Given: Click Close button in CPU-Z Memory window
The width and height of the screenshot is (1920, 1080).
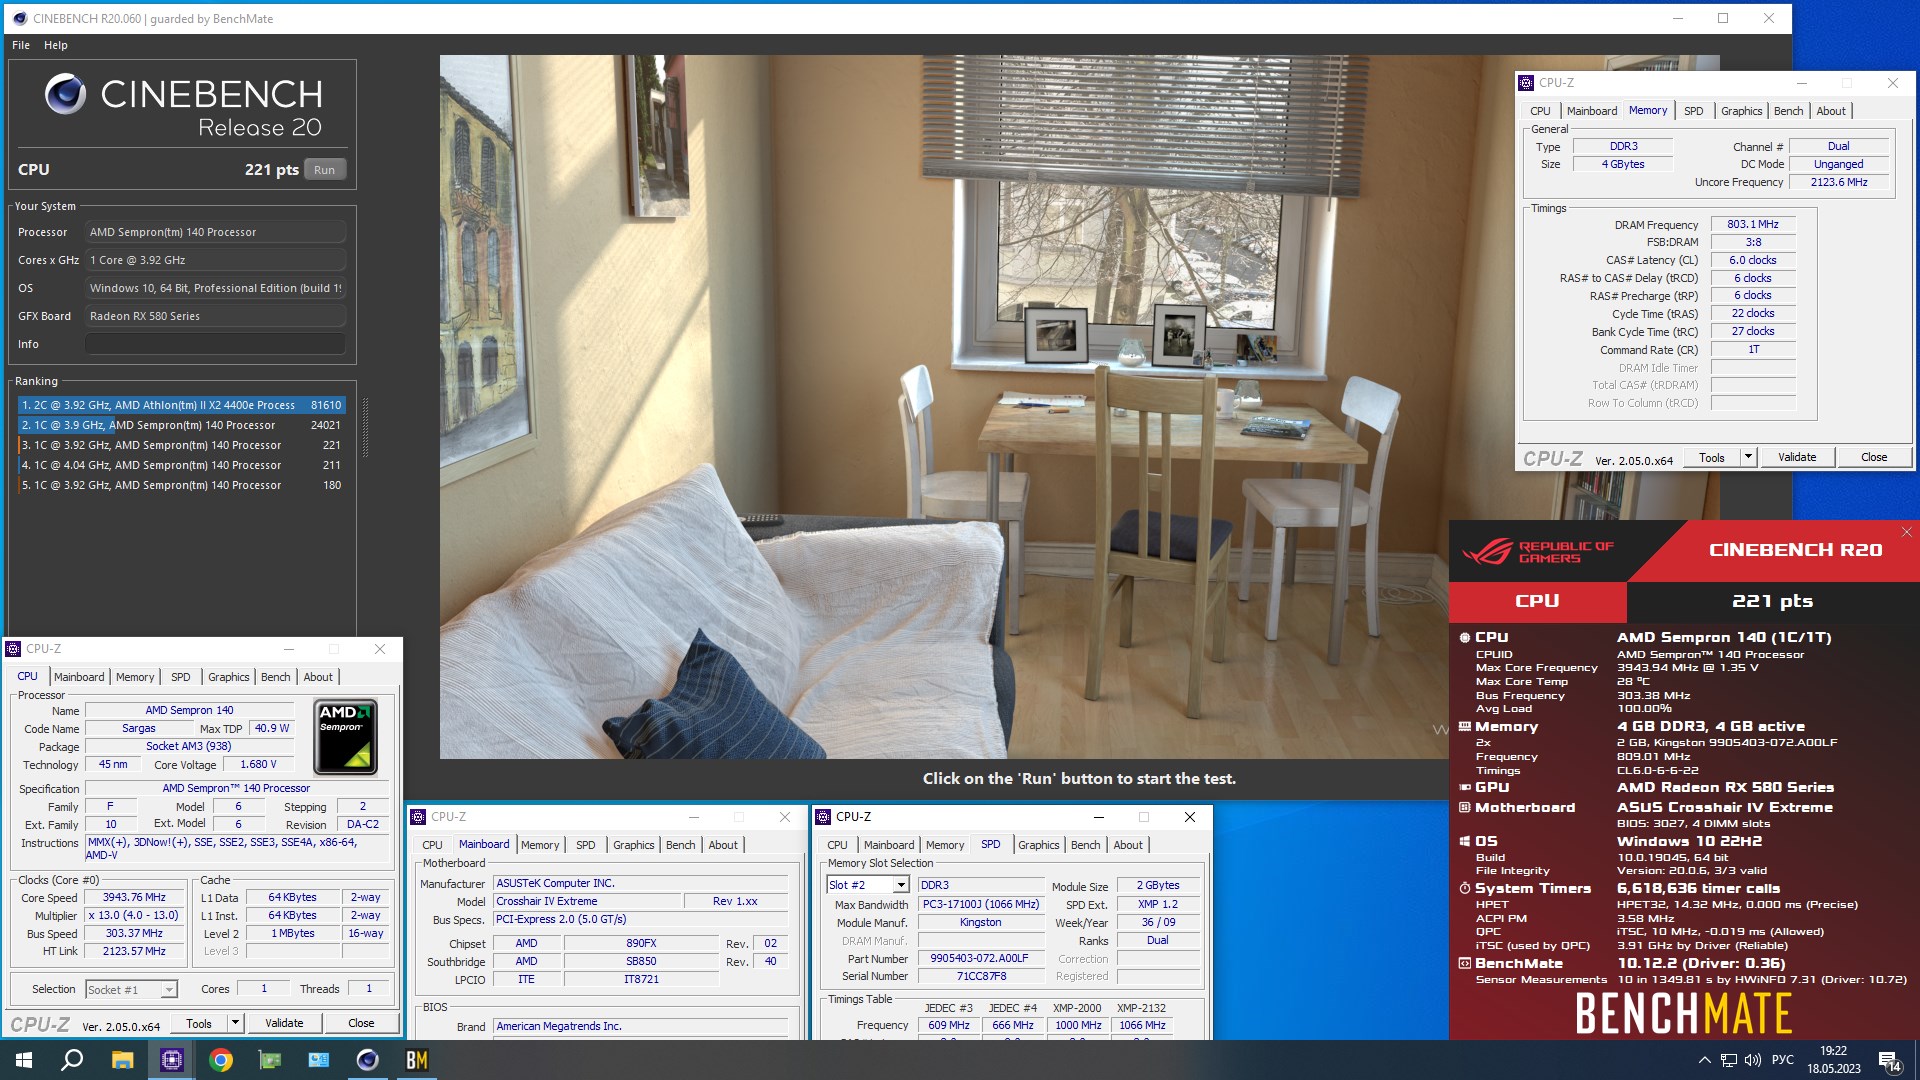Looking at the screenshot, I should 1874,457.
